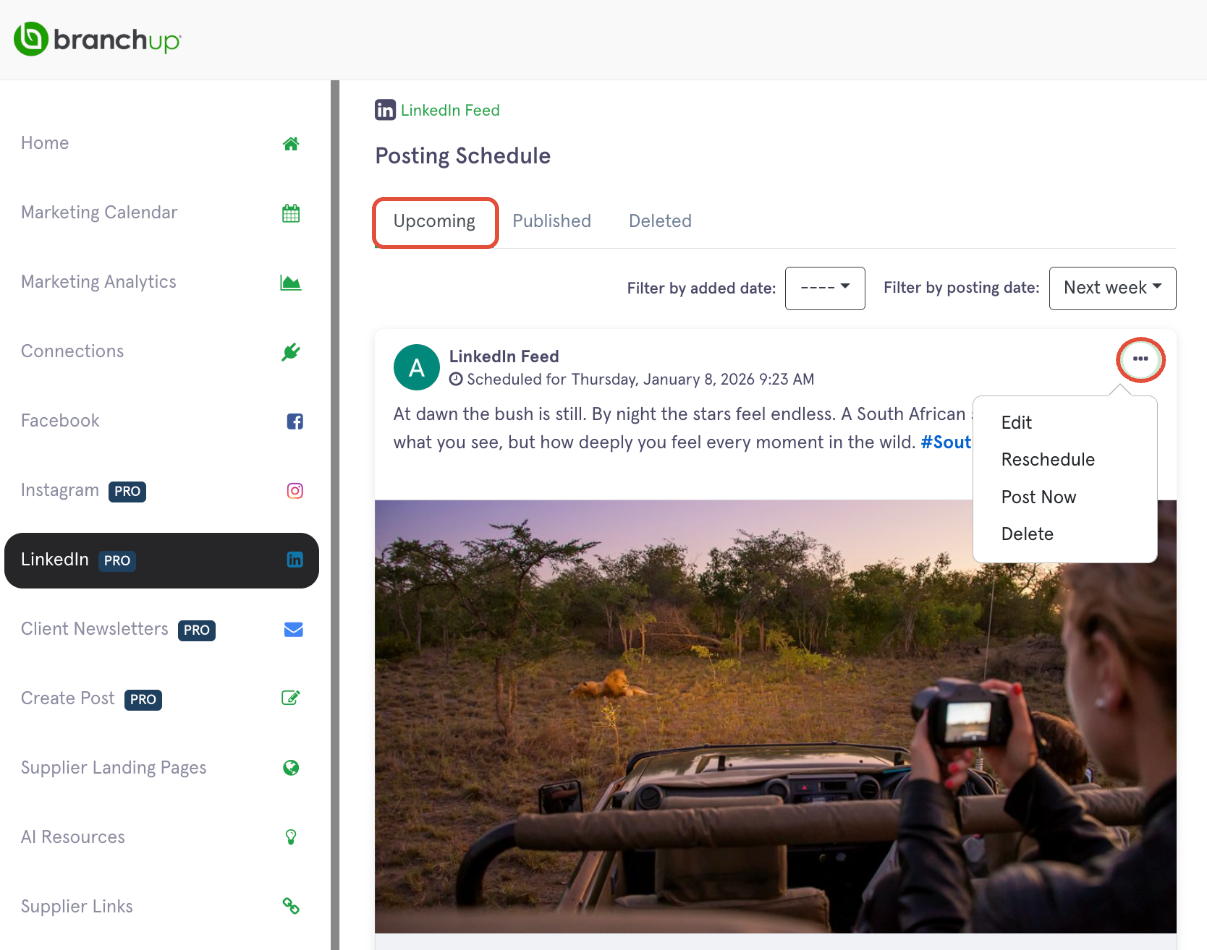Open the Filter by posting date dropdown
This screenshot has height=950, width=1207.
tap(1112, 288)
